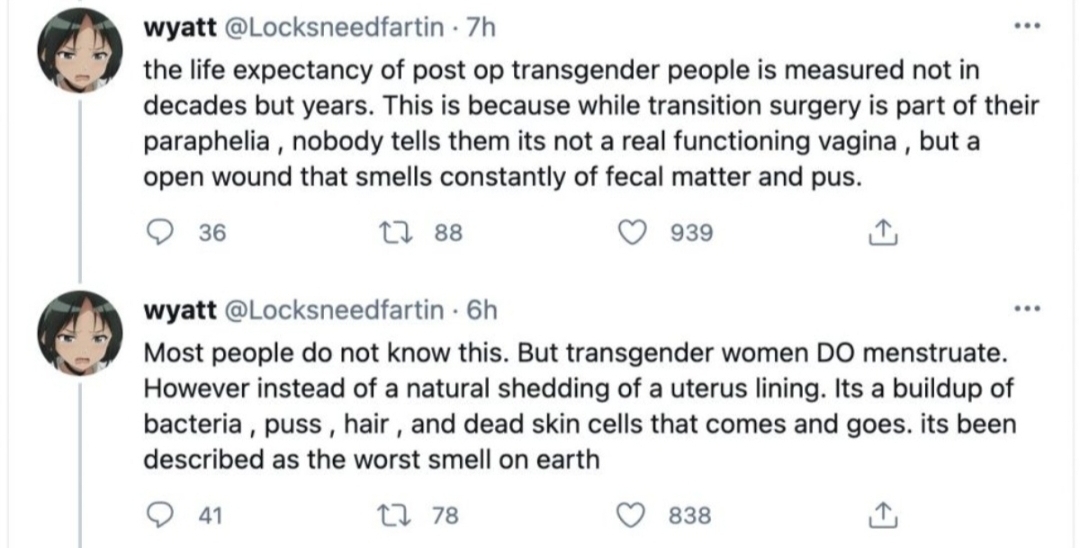Click the @Locksneedfartin handle on the 6h tweet
The image size is (1080, 548).
(332, 310)
